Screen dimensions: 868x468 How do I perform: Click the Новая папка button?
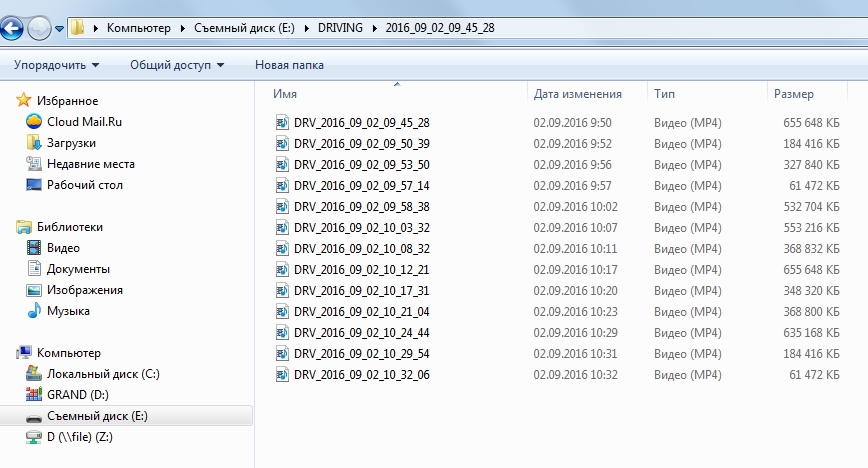tap(289, 65)
